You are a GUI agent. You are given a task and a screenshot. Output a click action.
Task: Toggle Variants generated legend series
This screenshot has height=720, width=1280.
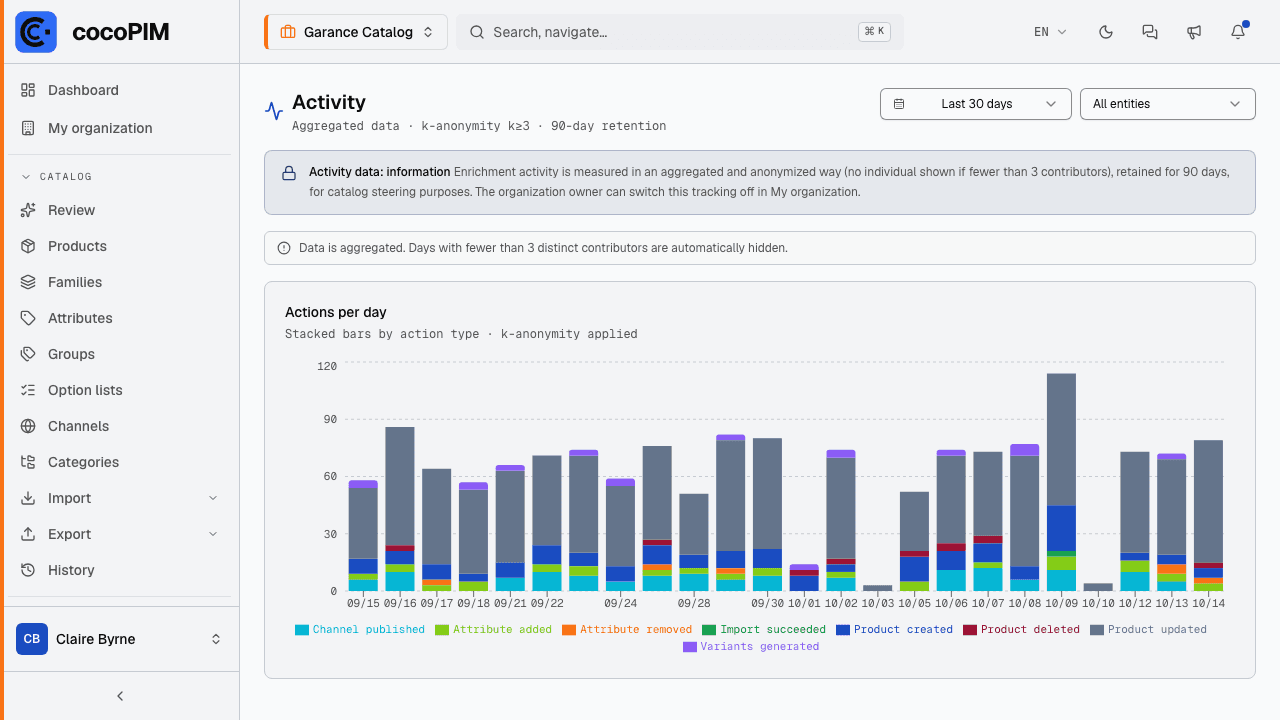click(x=751, y=647)
